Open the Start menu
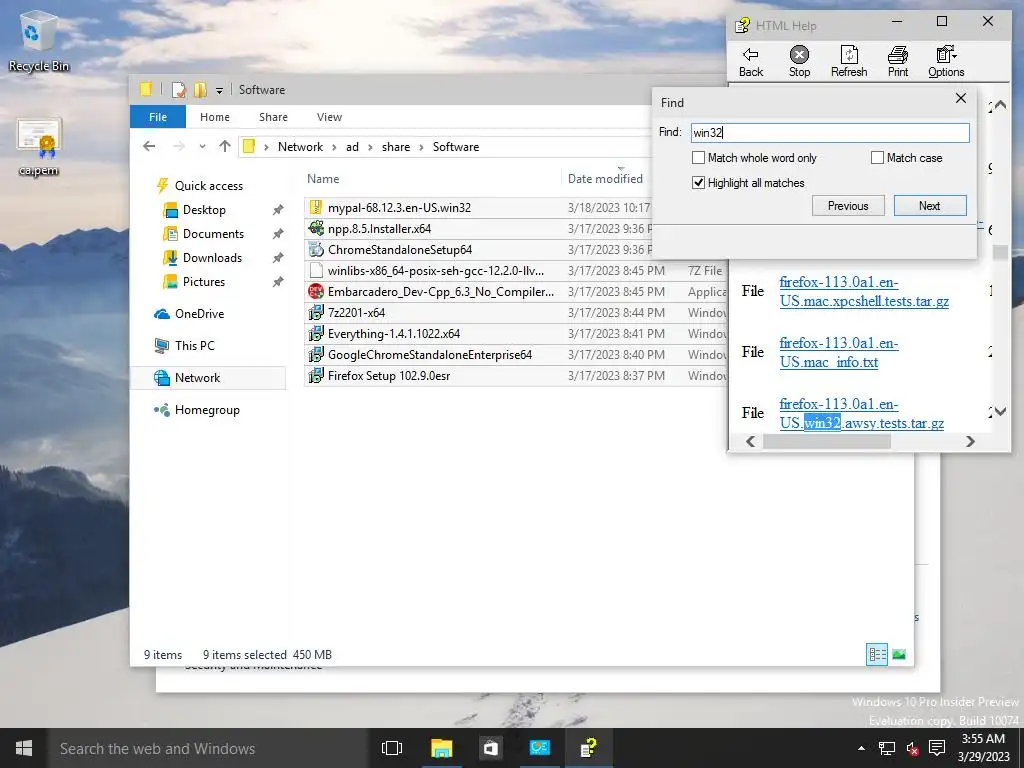1024x768 pixels. [x=24, y=748]
